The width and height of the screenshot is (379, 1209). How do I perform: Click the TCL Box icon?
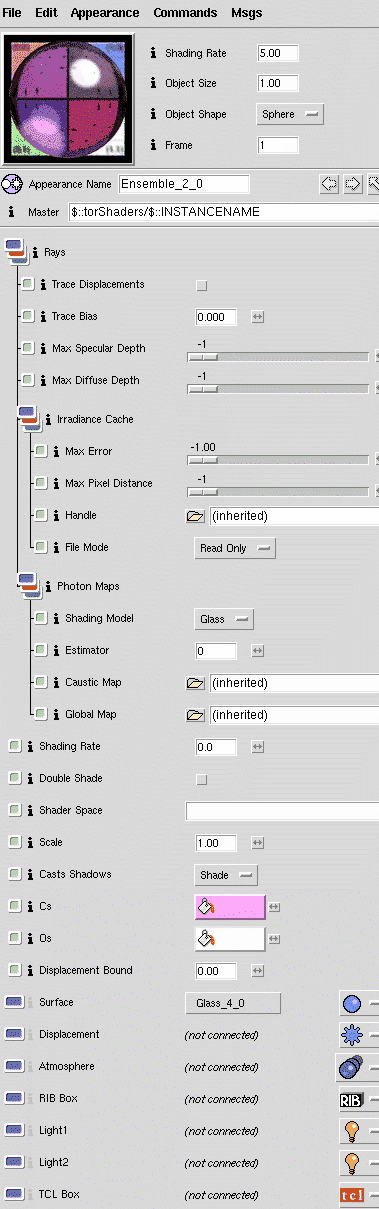click(351, 1195)
